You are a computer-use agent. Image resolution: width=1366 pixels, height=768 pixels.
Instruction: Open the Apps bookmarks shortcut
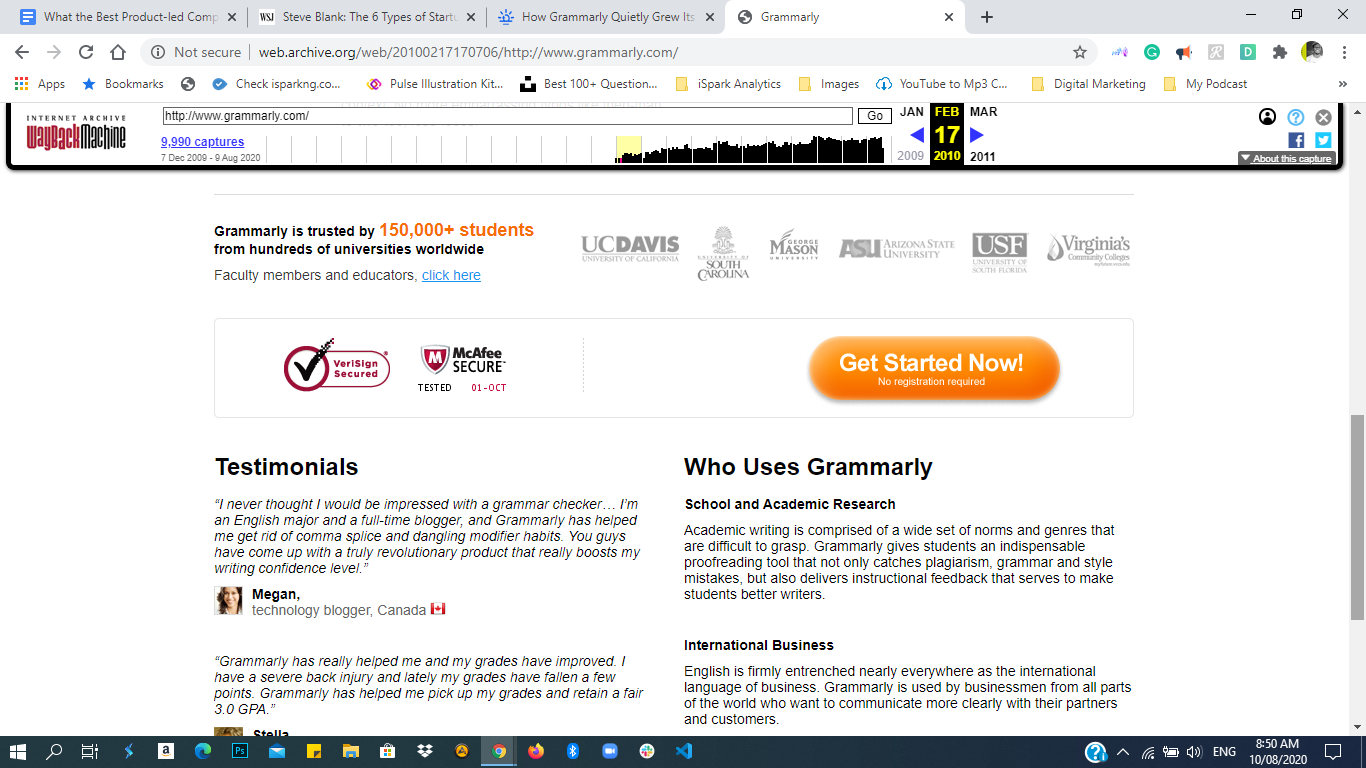click(40, 84)
